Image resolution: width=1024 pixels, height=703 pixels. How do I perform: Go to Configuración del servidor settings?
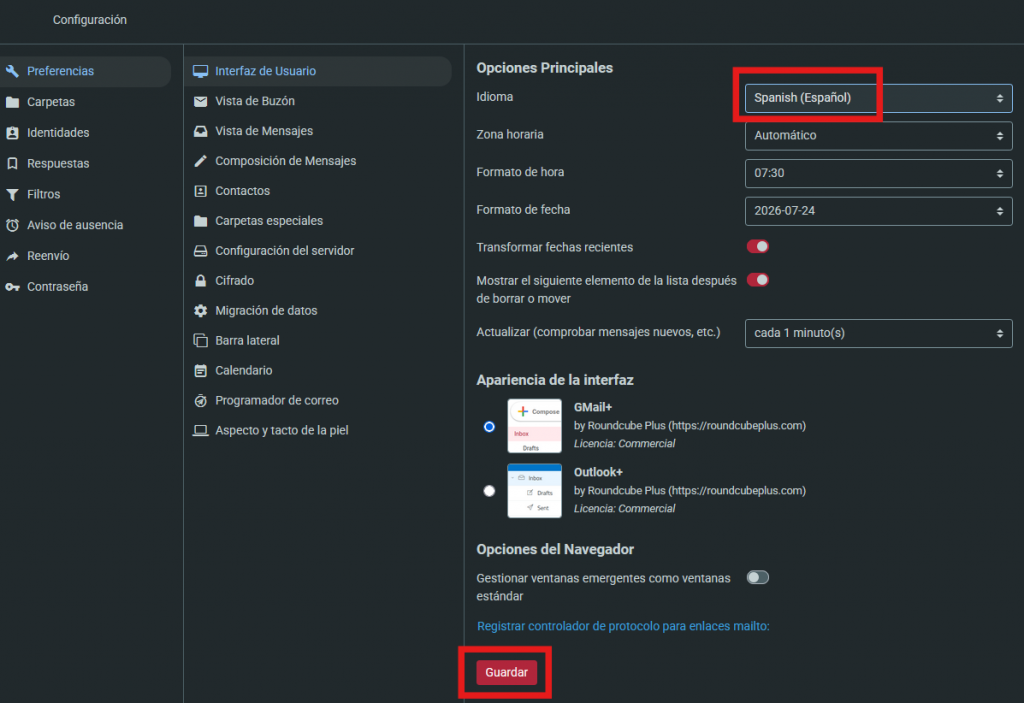point(284,251)
